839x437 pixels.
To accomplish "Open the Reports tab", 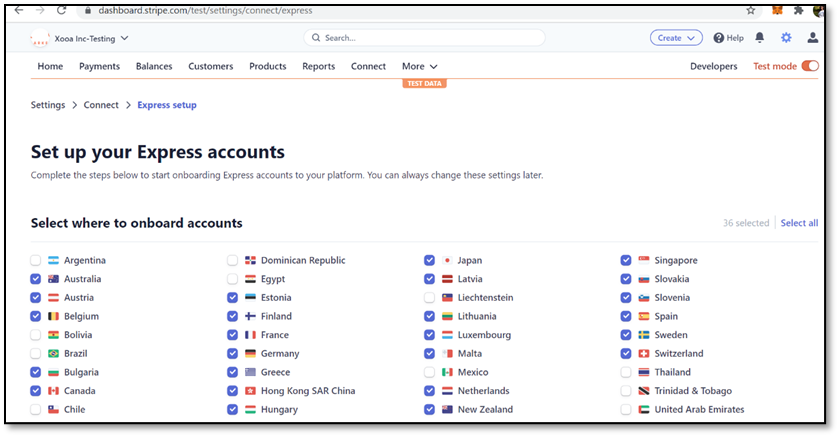I will [x=318, y=66].
